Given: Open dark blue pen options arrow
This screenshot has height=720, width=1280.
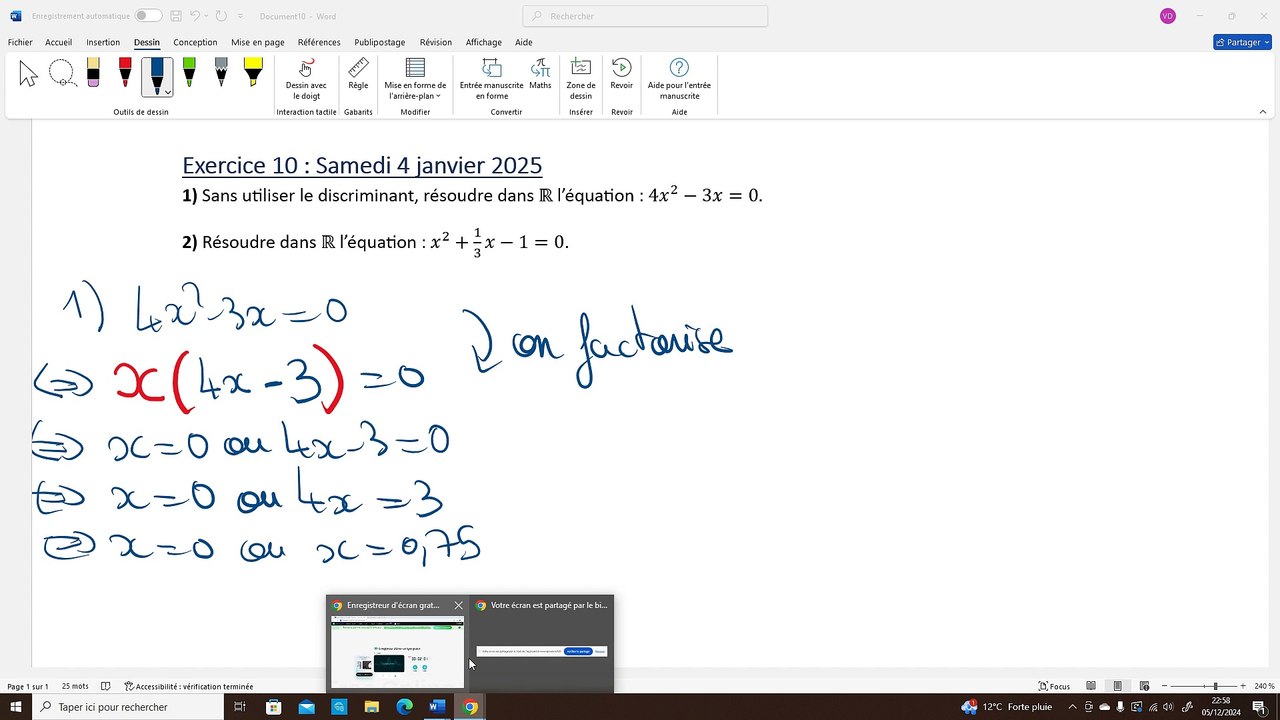Looking at the screenshot, I should coord(167,92).
